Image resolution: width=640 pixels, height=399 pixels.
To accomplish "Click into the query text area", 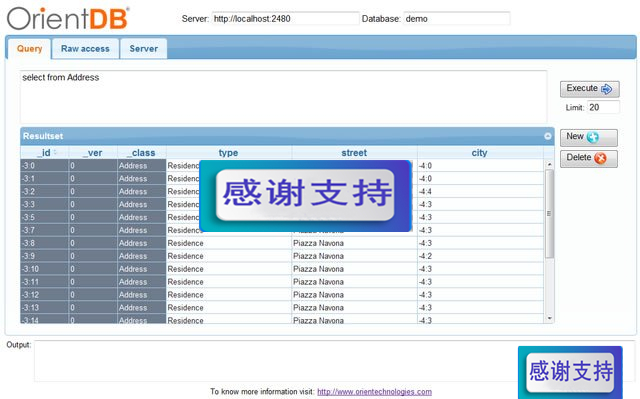I will pos(283,97).
